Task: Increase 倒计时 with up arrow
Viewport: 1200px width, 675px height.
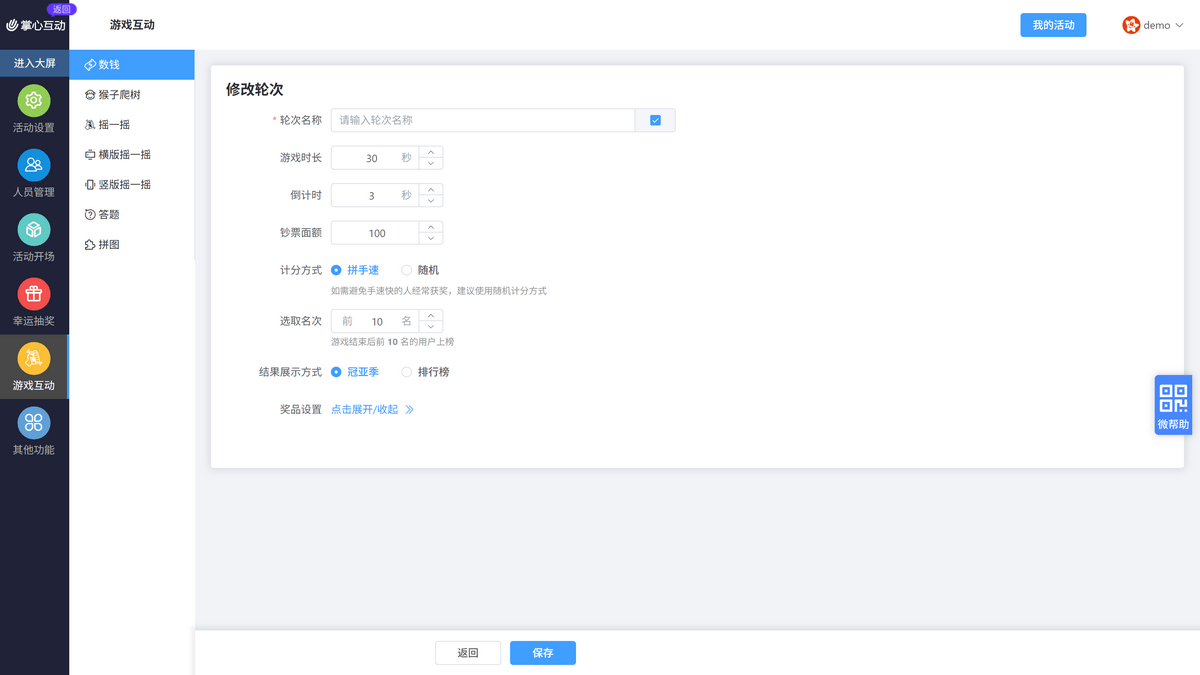Action: point(431,189)
